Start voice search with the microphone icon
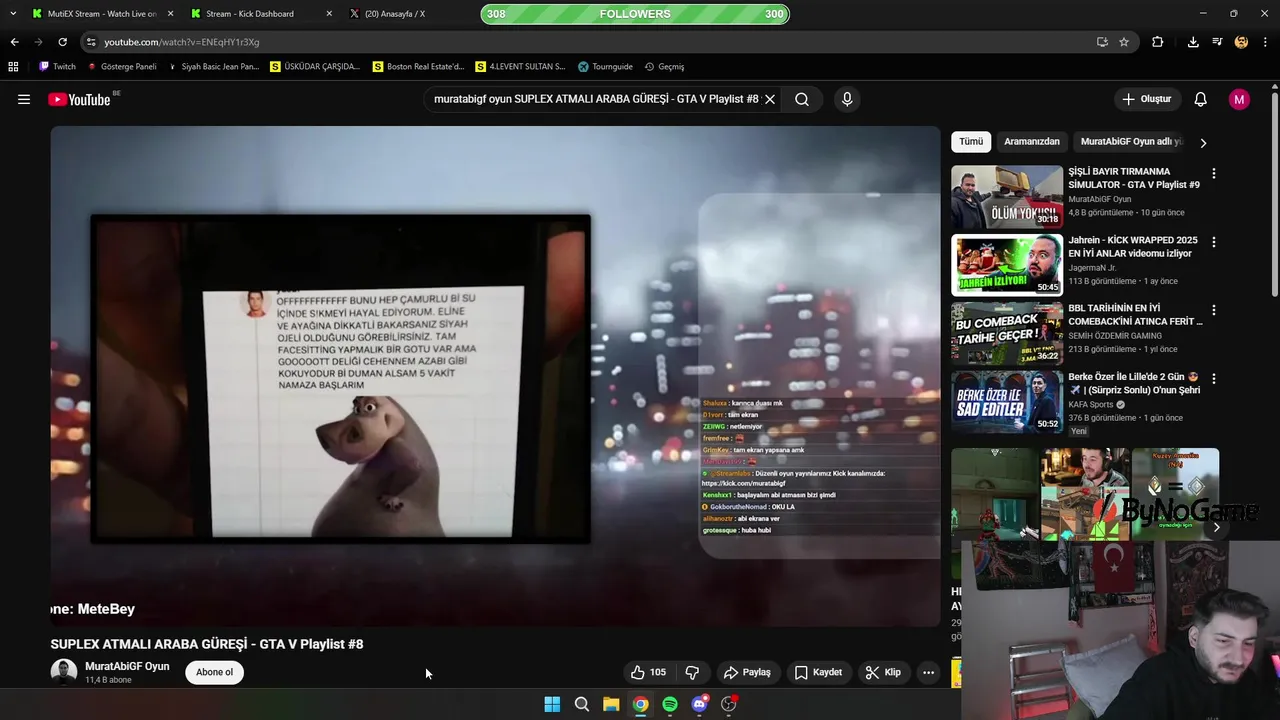 (847, 99)
